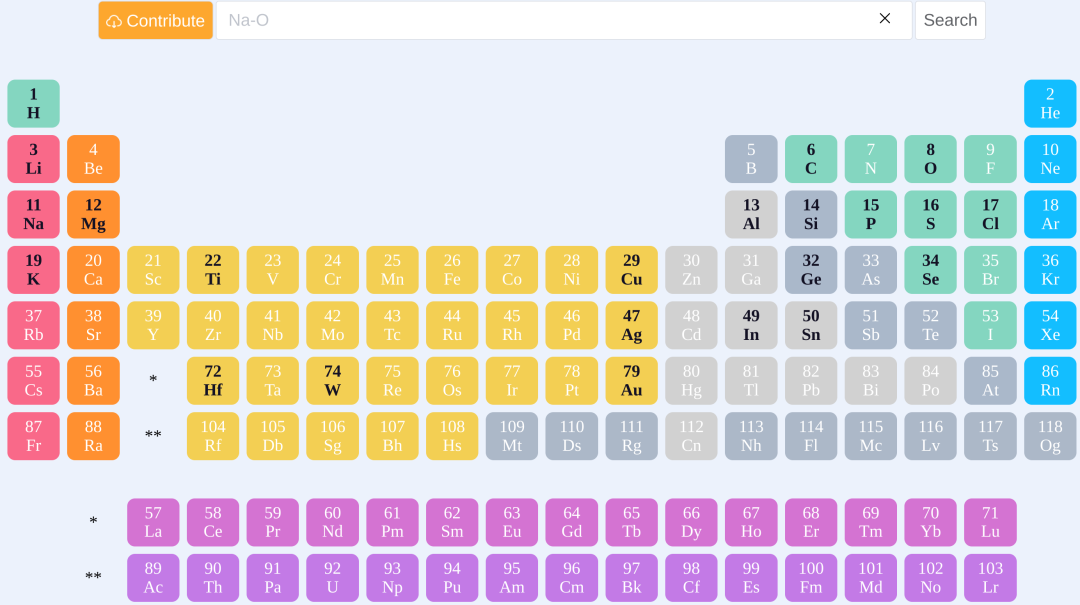Click the Search button
This screenshot has height=605, width=1080.
pos(950,20)
